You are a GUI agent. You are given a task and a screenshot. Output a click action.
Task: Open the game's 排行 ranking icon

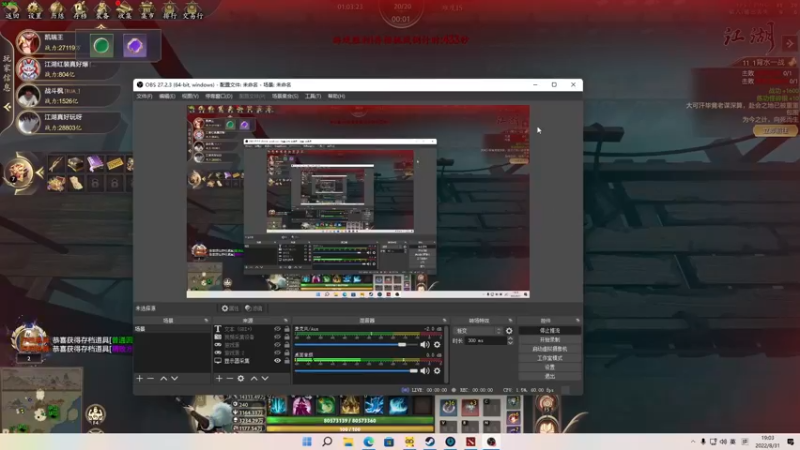pos(169,10)
